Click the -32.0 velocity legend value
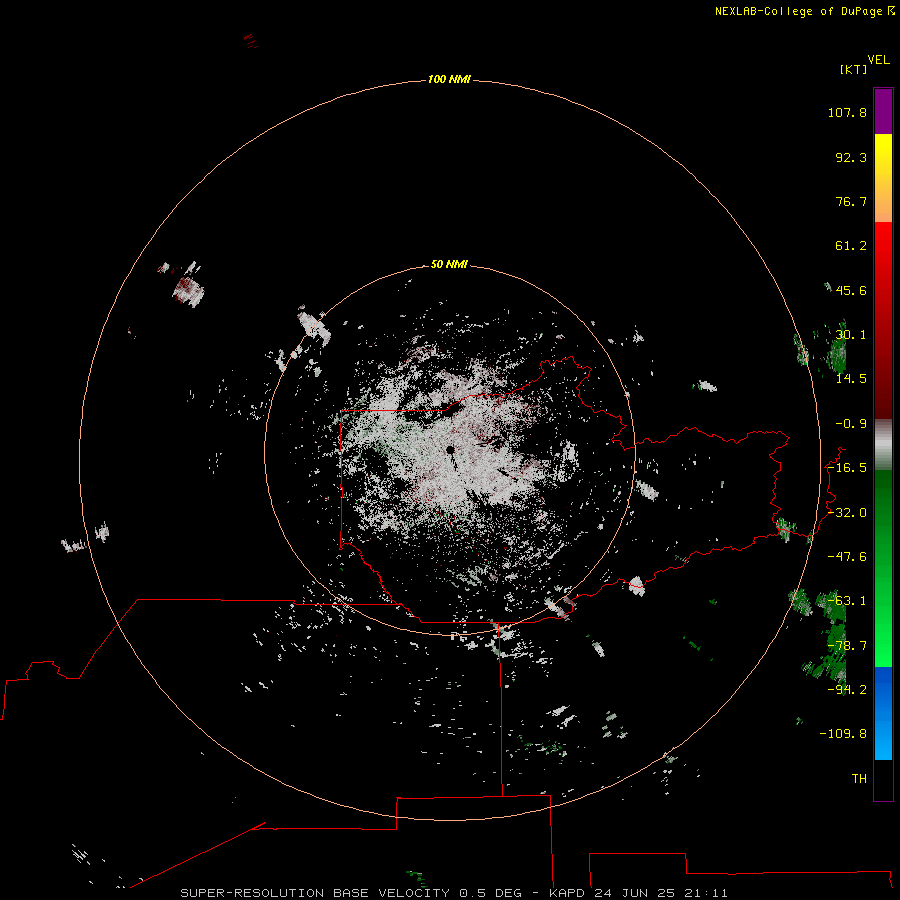The image size is (900, 900). pyautogui.click(x=847, y=513)
